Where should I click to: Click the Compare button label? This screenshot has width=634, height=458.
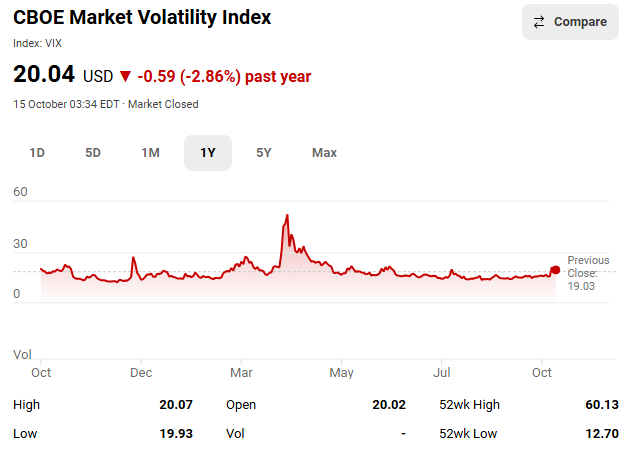pos(580,22)
